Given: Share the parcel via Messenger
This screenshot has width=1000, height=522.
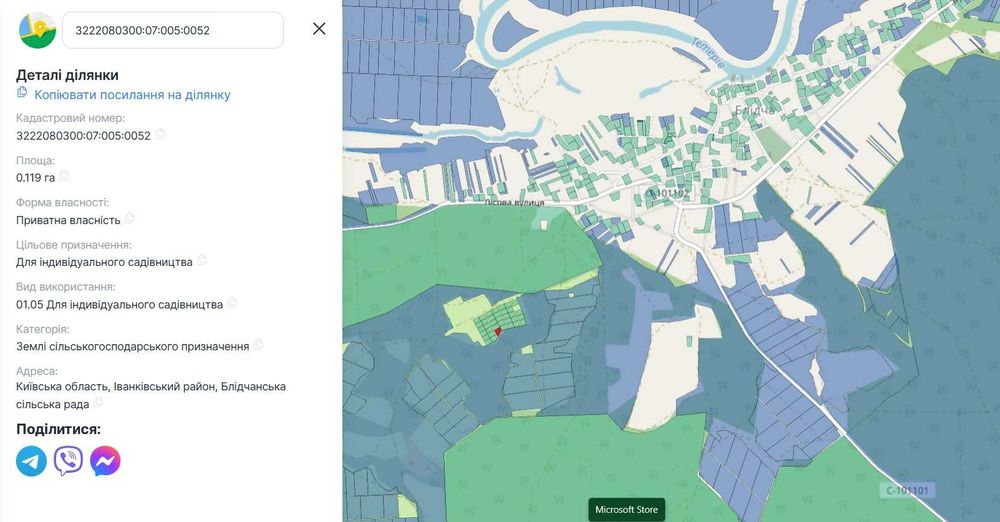Looking at the screenshot, I should [105, 461].
